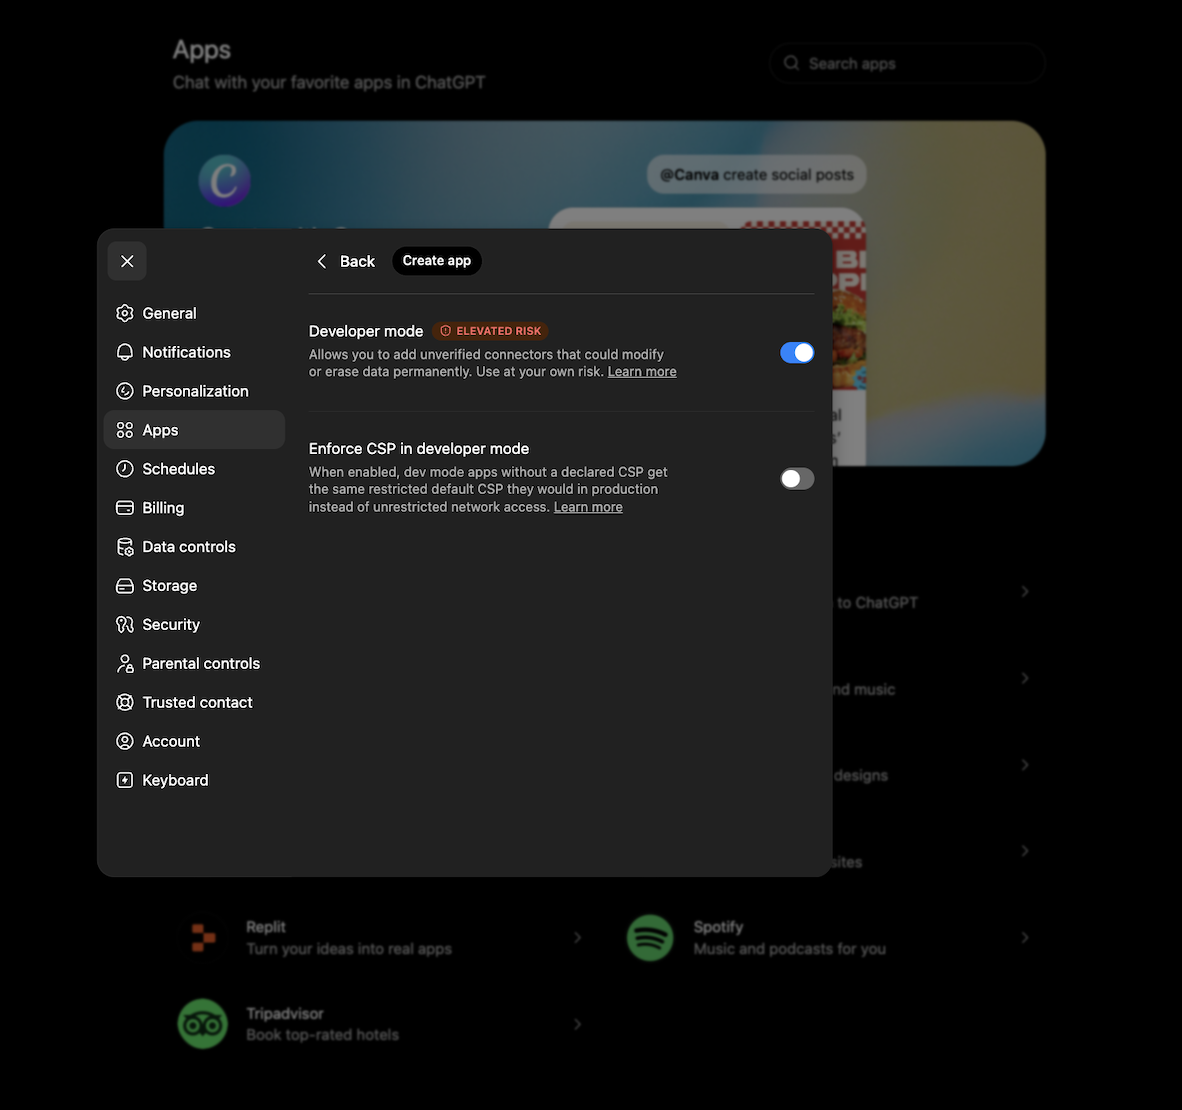Go to Account settings
This screenshot has height=1110, width=1182.
pos(194,741)
